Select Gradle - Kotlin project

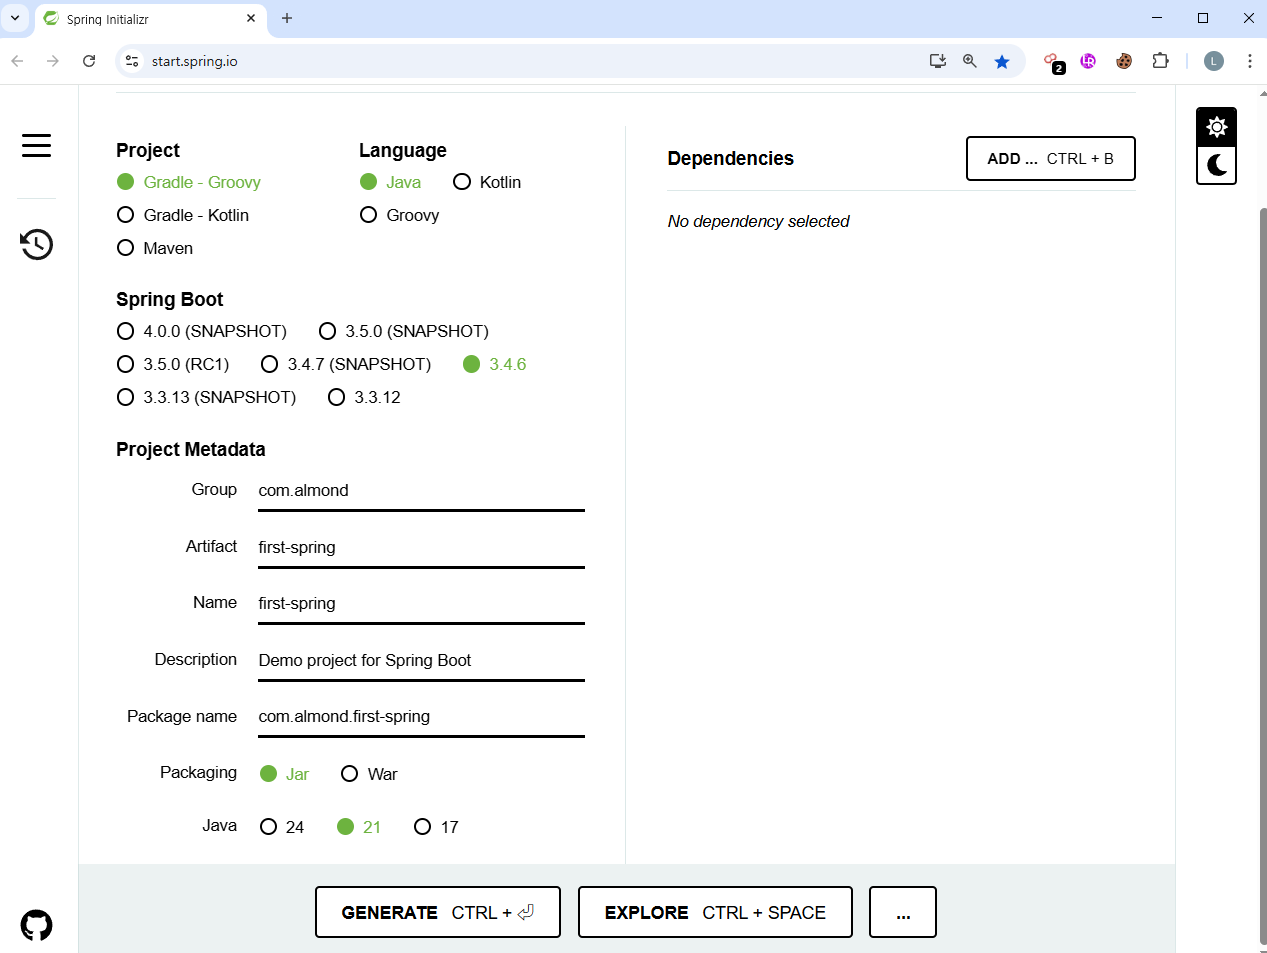[x=183, y=215]
